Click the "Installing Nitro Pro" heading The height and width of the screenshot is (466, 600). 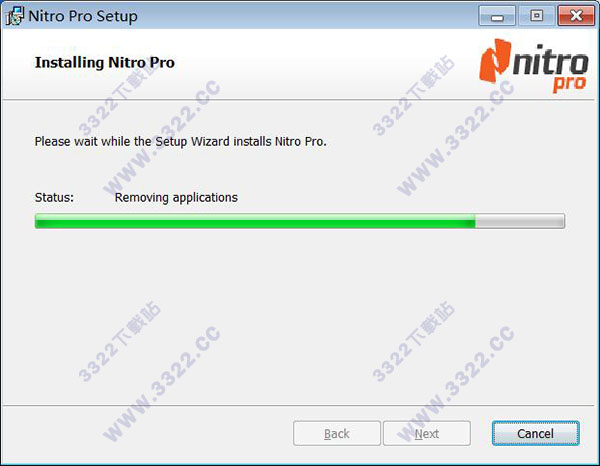tap(104, 62)
